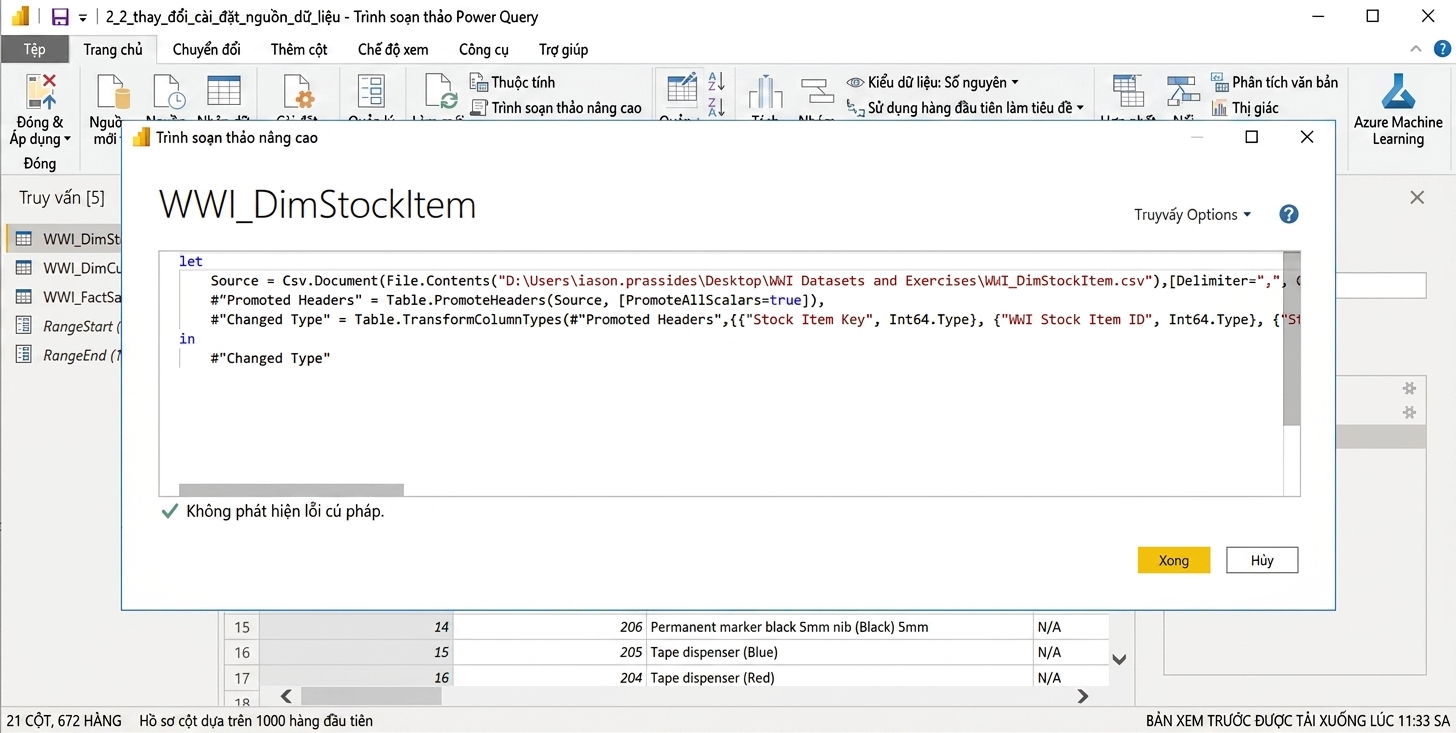The width and height of the screenshot is (1456, 733).
Task: Click the group by icon
Action: pos(817,92)
